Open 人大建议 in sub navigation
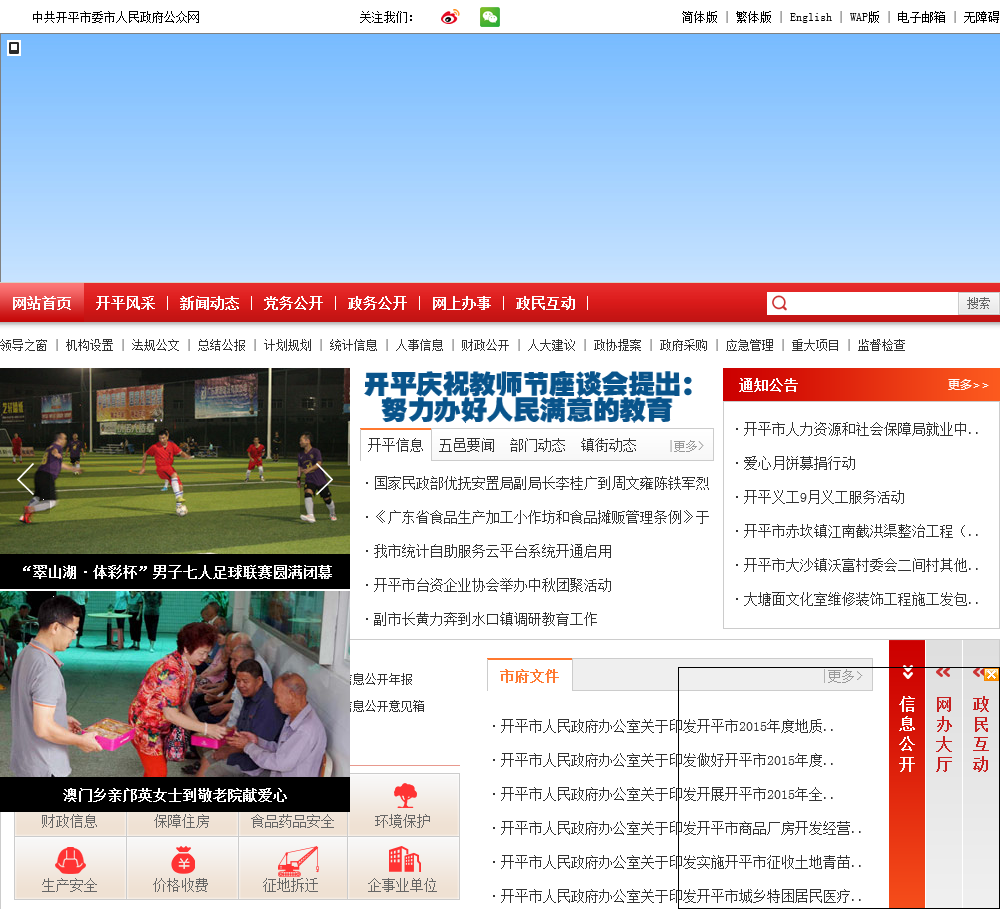 [x=552, y=345]
